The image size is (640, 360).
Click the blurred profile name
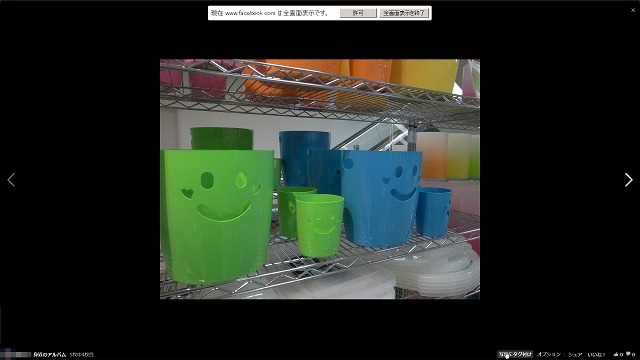(x=16, y=355)
